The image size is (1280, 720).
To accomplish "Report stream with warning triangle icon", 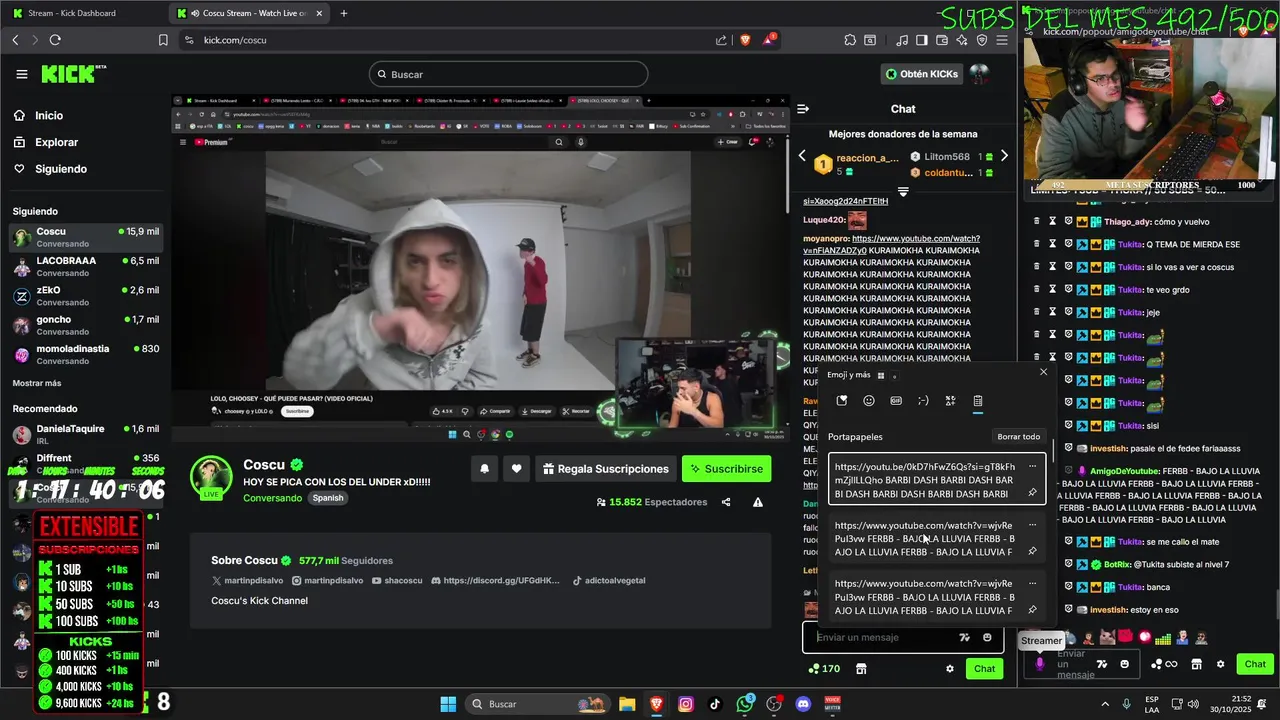I will (758, 502).
